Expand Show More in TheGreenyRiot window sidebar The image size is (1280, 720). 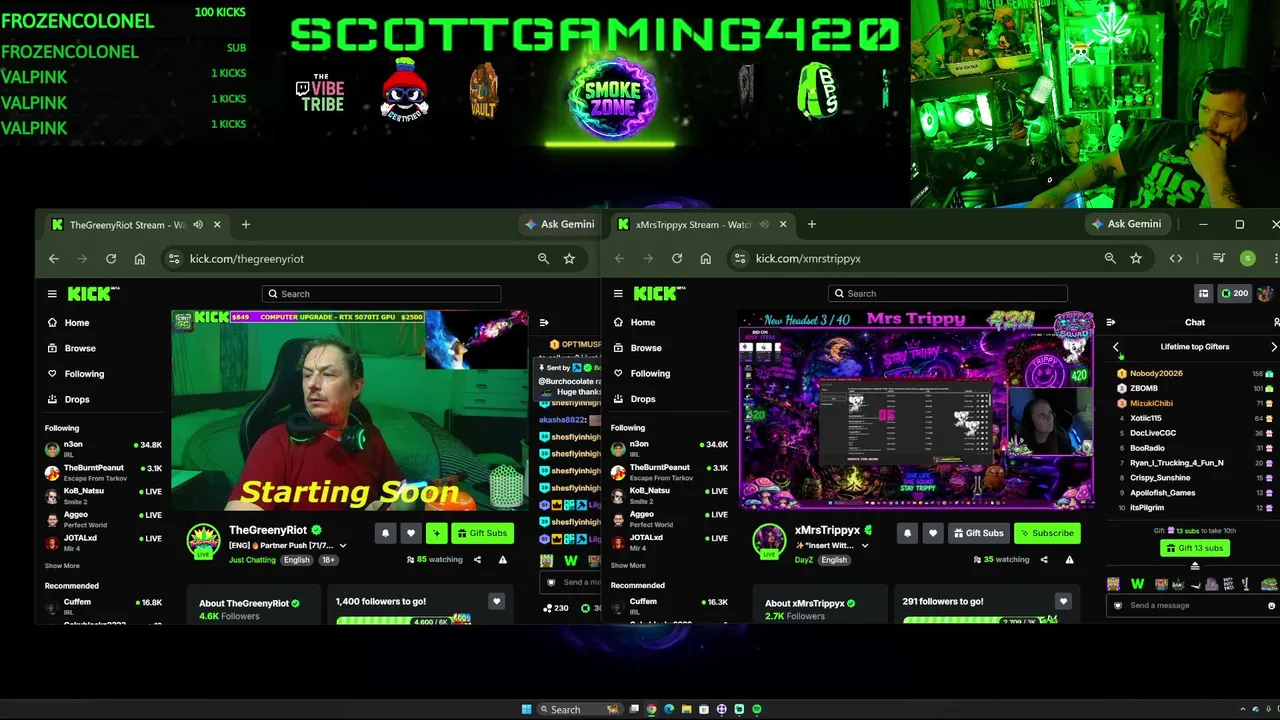(62, 566)
